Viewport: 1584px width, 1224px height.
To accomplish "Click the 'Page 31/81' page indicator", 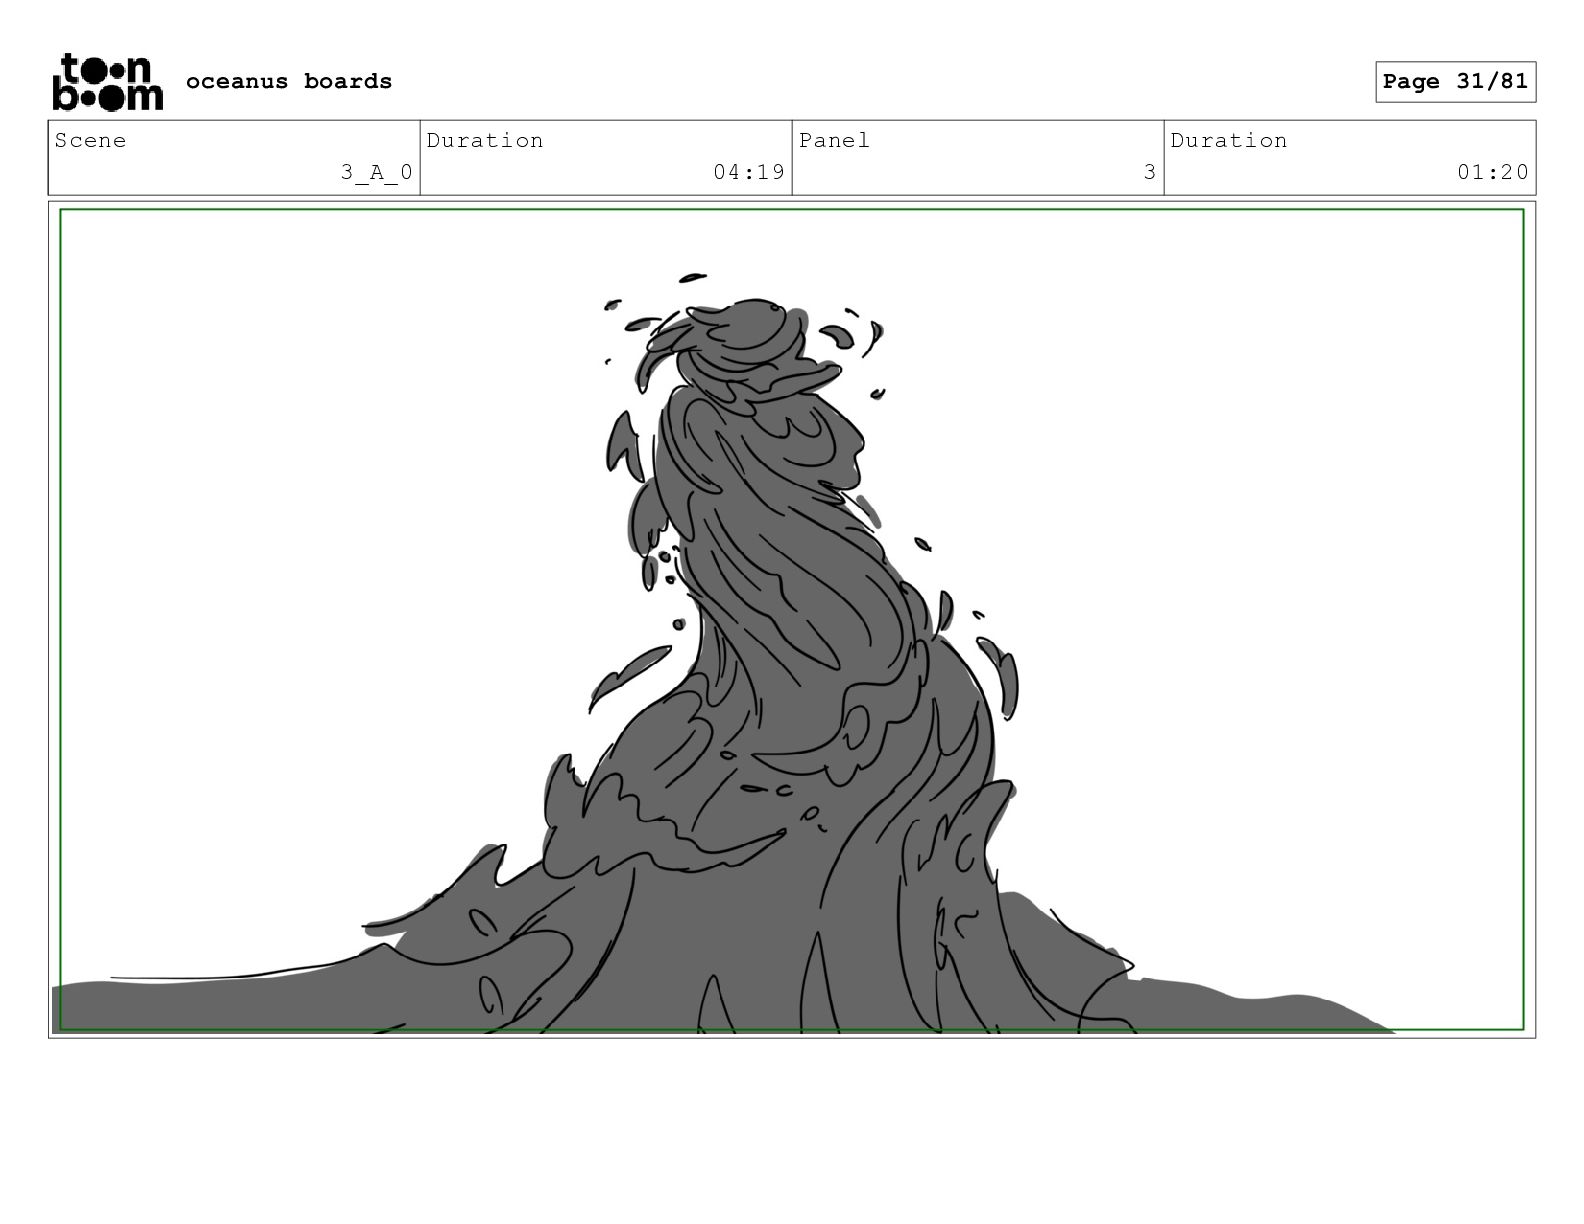I will (1455, 82).
